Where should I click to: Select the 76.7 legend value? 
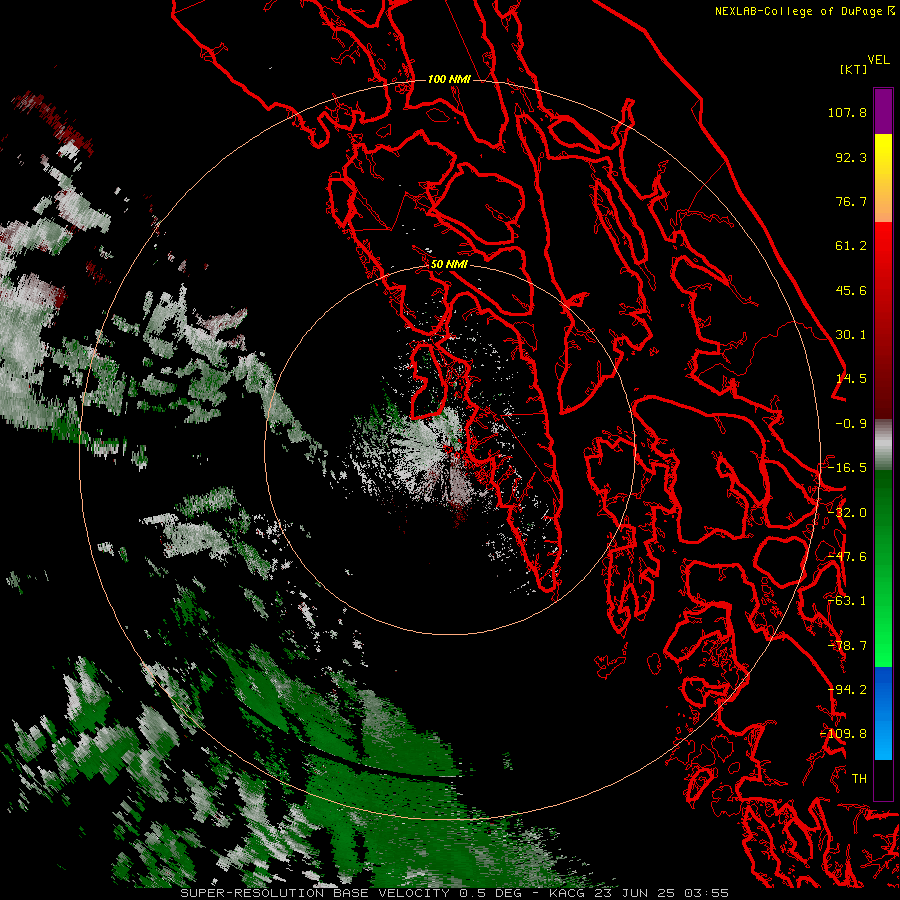click(x=851, y=201)
